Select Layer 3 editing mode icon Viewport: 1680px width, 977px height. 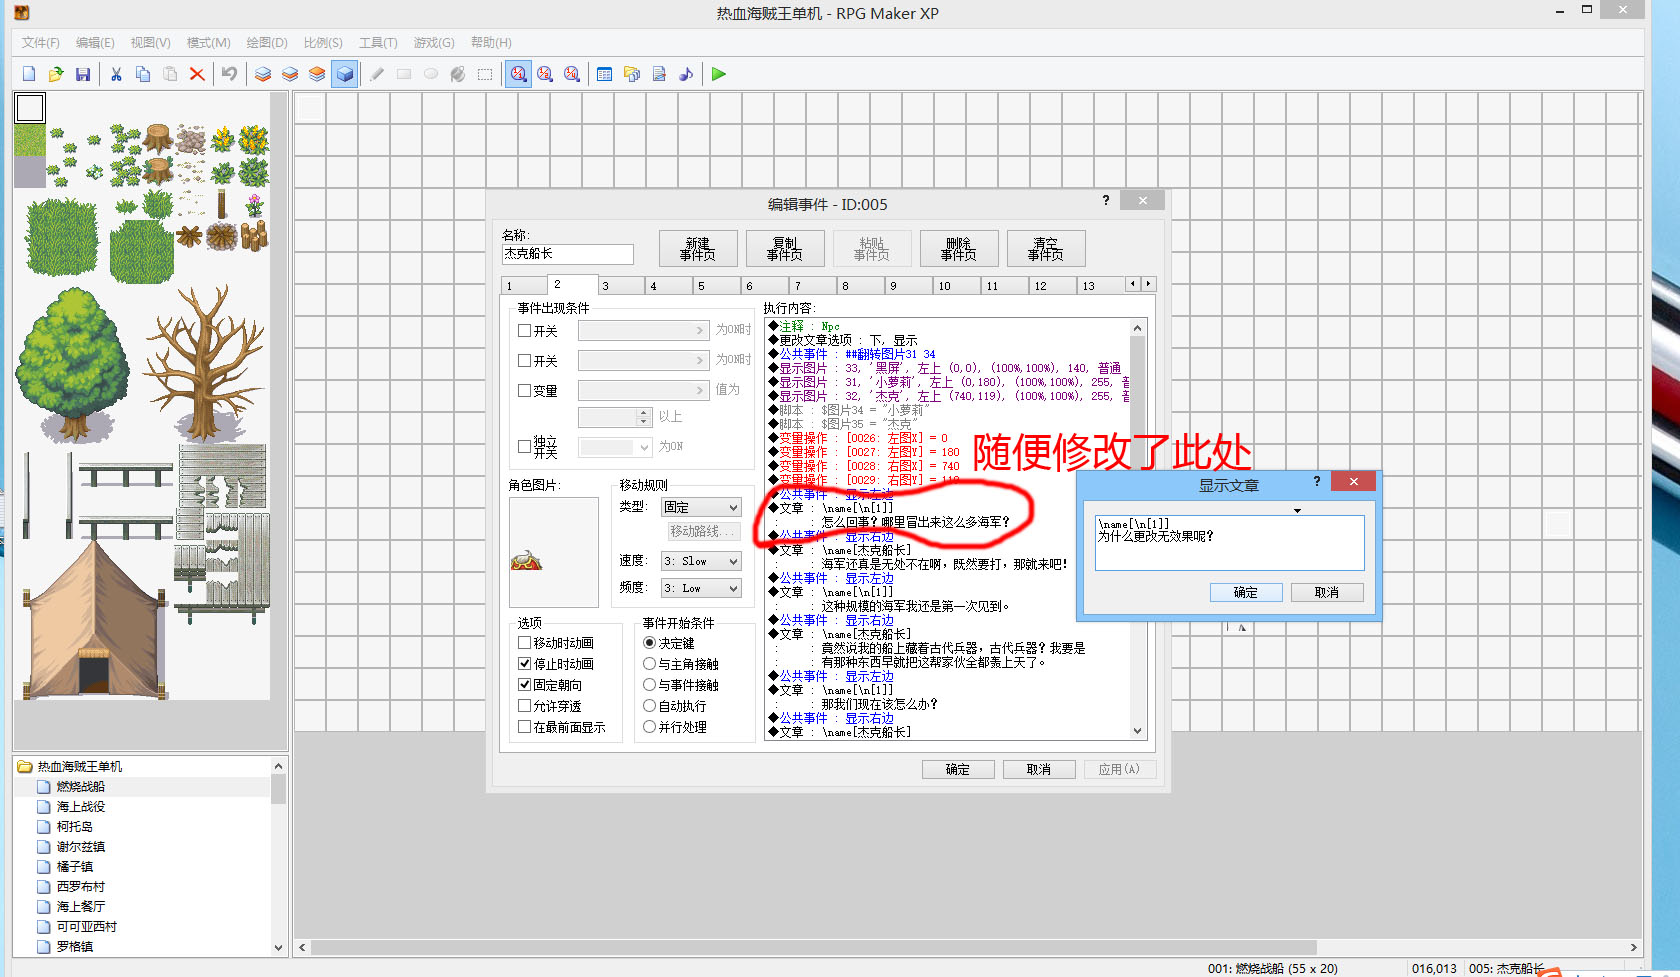317,74
